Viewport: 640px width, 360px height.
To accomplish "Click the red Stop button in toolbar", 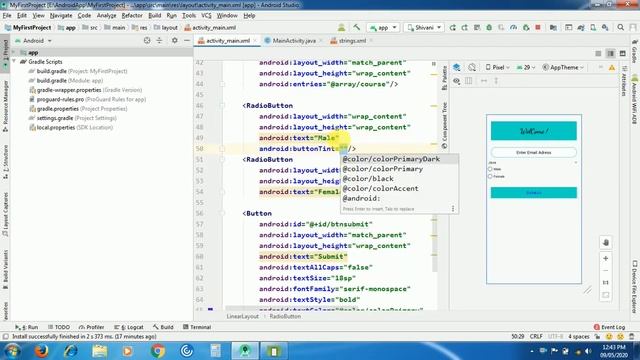I will [x=538, y=27].
